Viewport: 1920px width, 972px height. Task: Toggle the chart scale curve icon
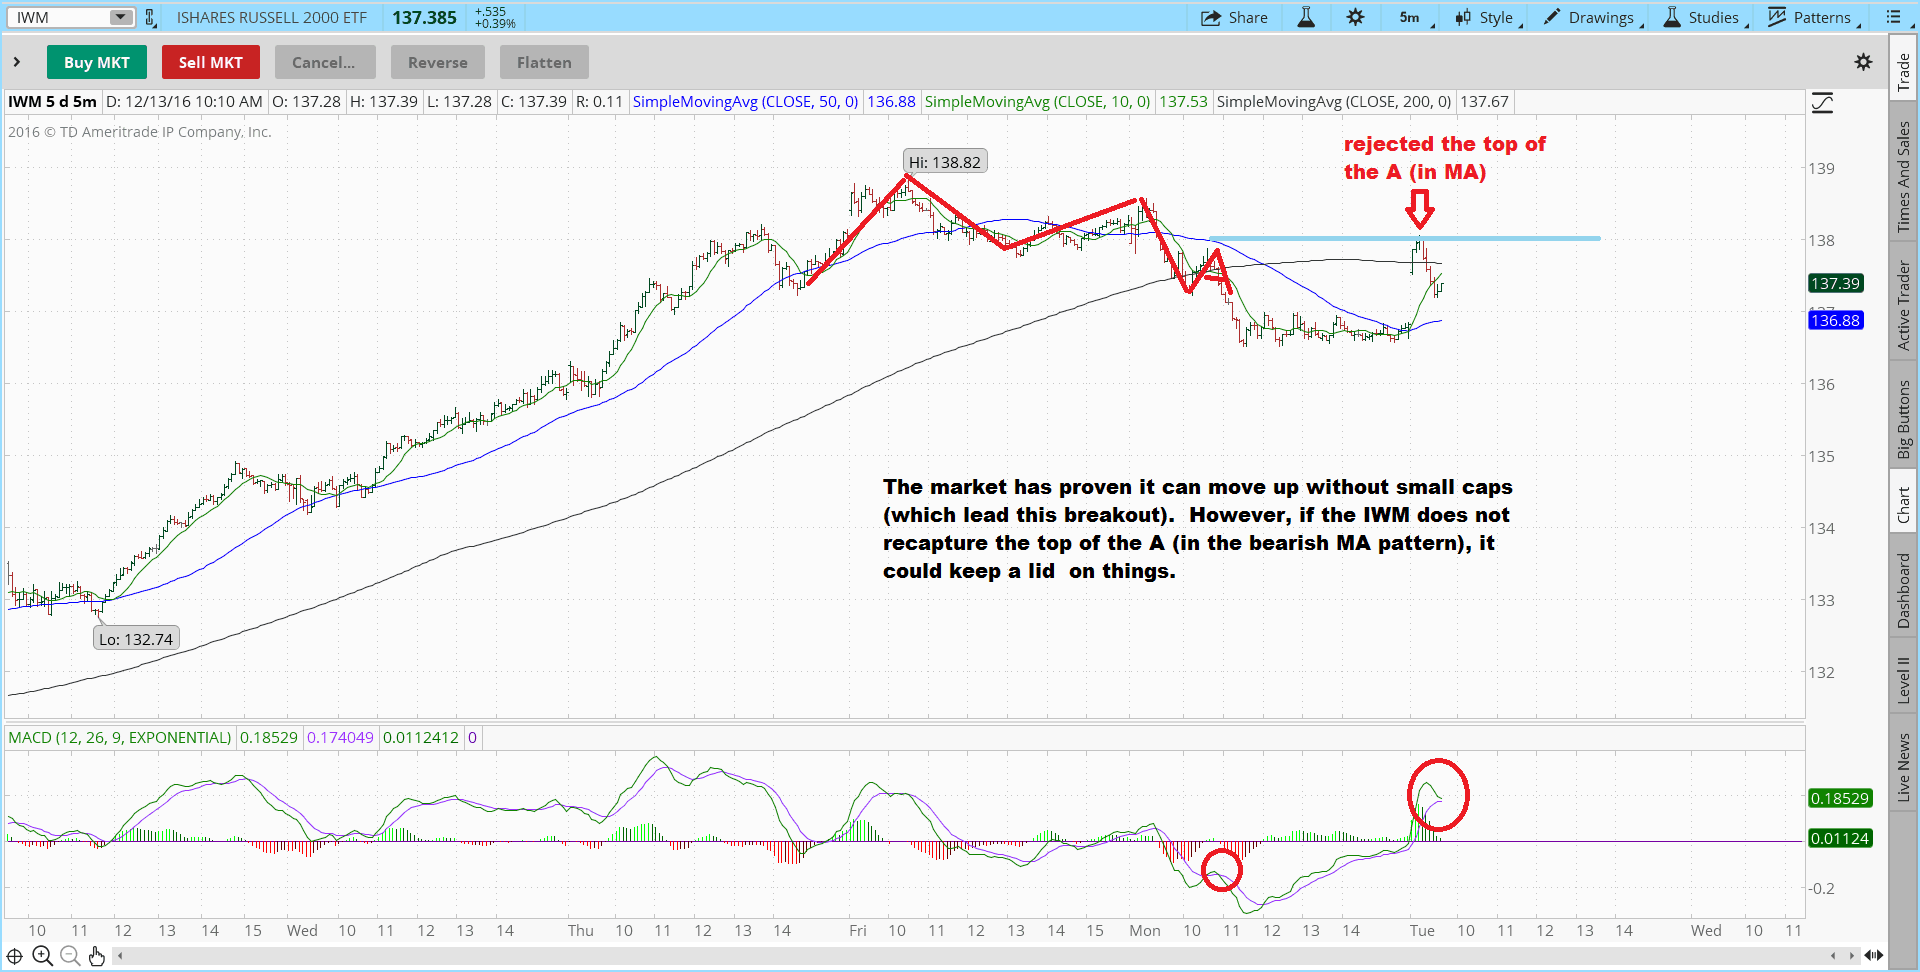1822,103
